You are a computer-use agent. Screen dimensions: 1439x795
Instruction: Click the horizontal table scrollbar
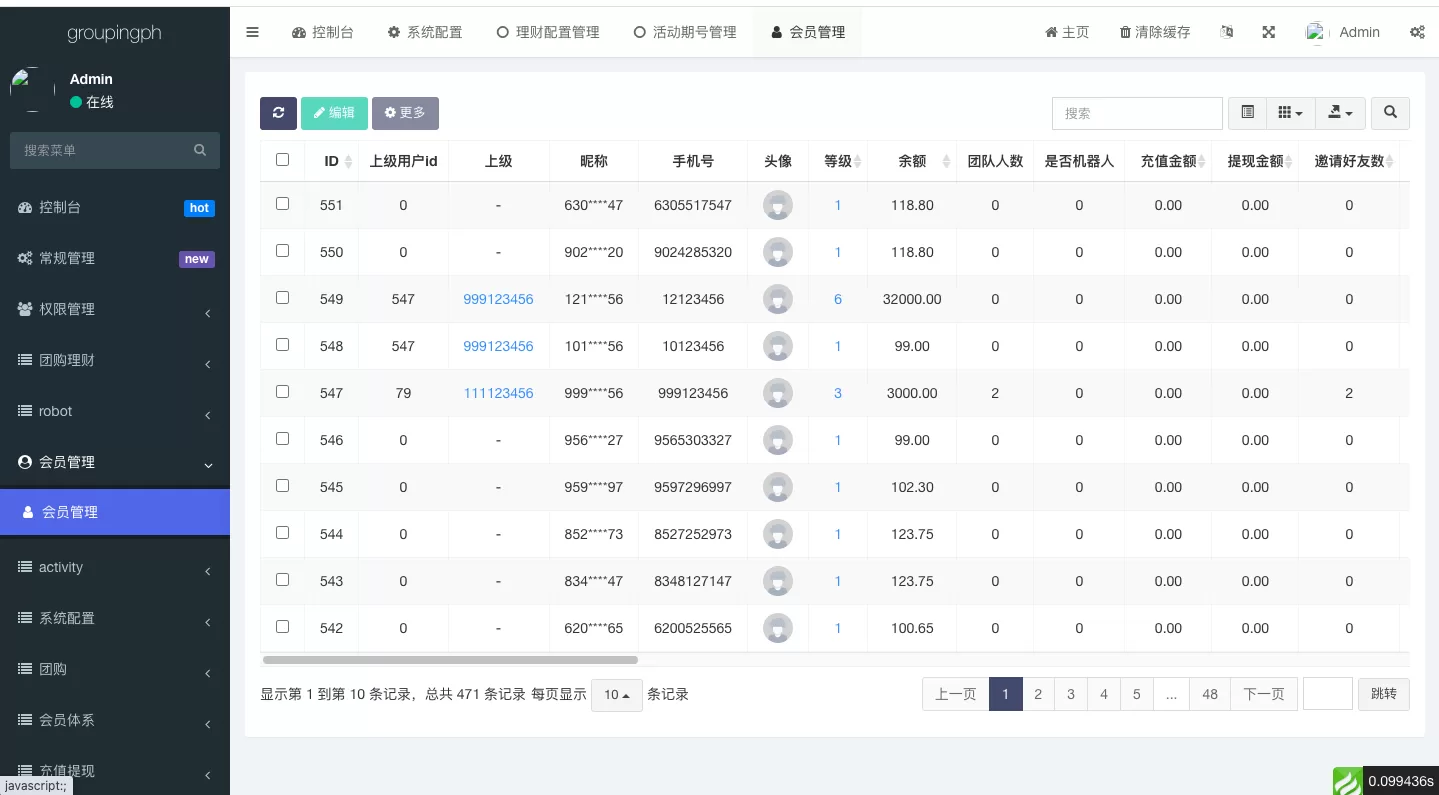[x=450, y=660]
